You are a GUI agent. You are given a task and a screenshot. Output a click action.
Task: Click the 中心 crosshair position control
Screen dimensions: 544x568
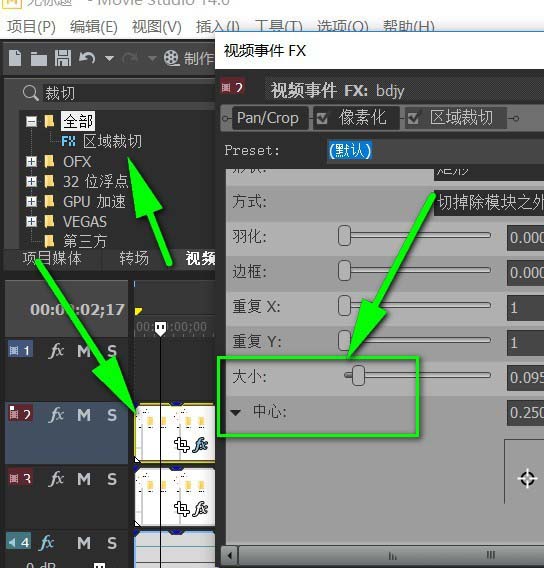click(x=527, y=479)
